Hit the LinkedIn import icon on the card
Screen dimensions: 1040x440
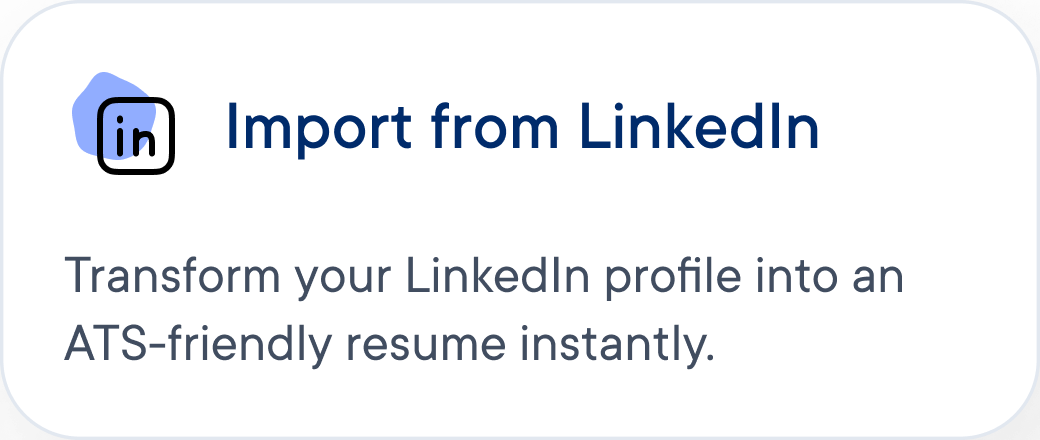(135, 136)
